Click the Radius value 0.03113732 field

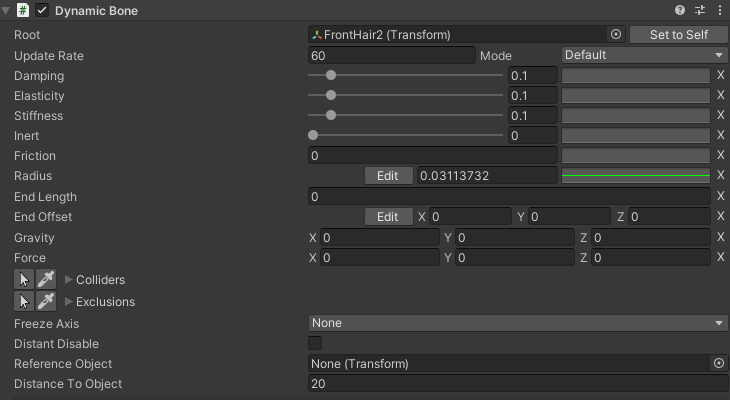click(487, 176)
